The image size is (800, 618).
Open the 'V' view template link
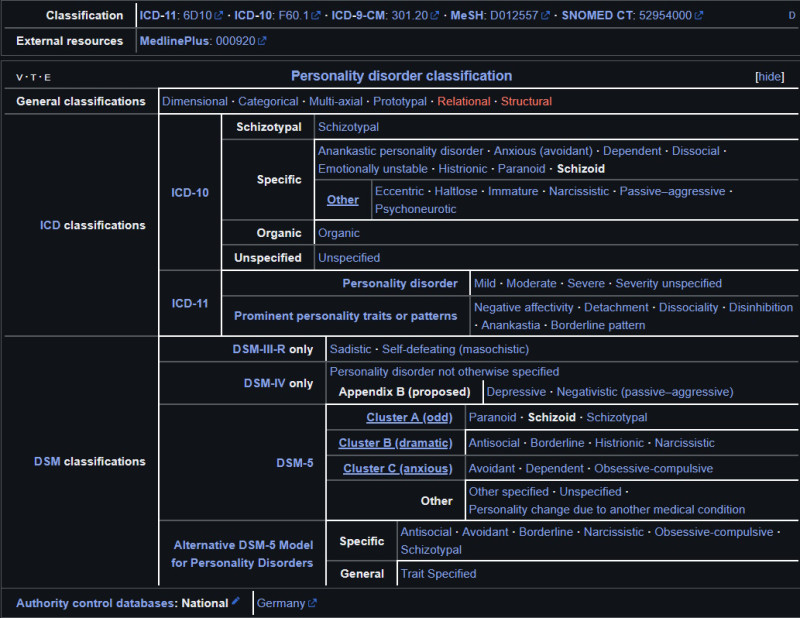[x=21, y=77]
